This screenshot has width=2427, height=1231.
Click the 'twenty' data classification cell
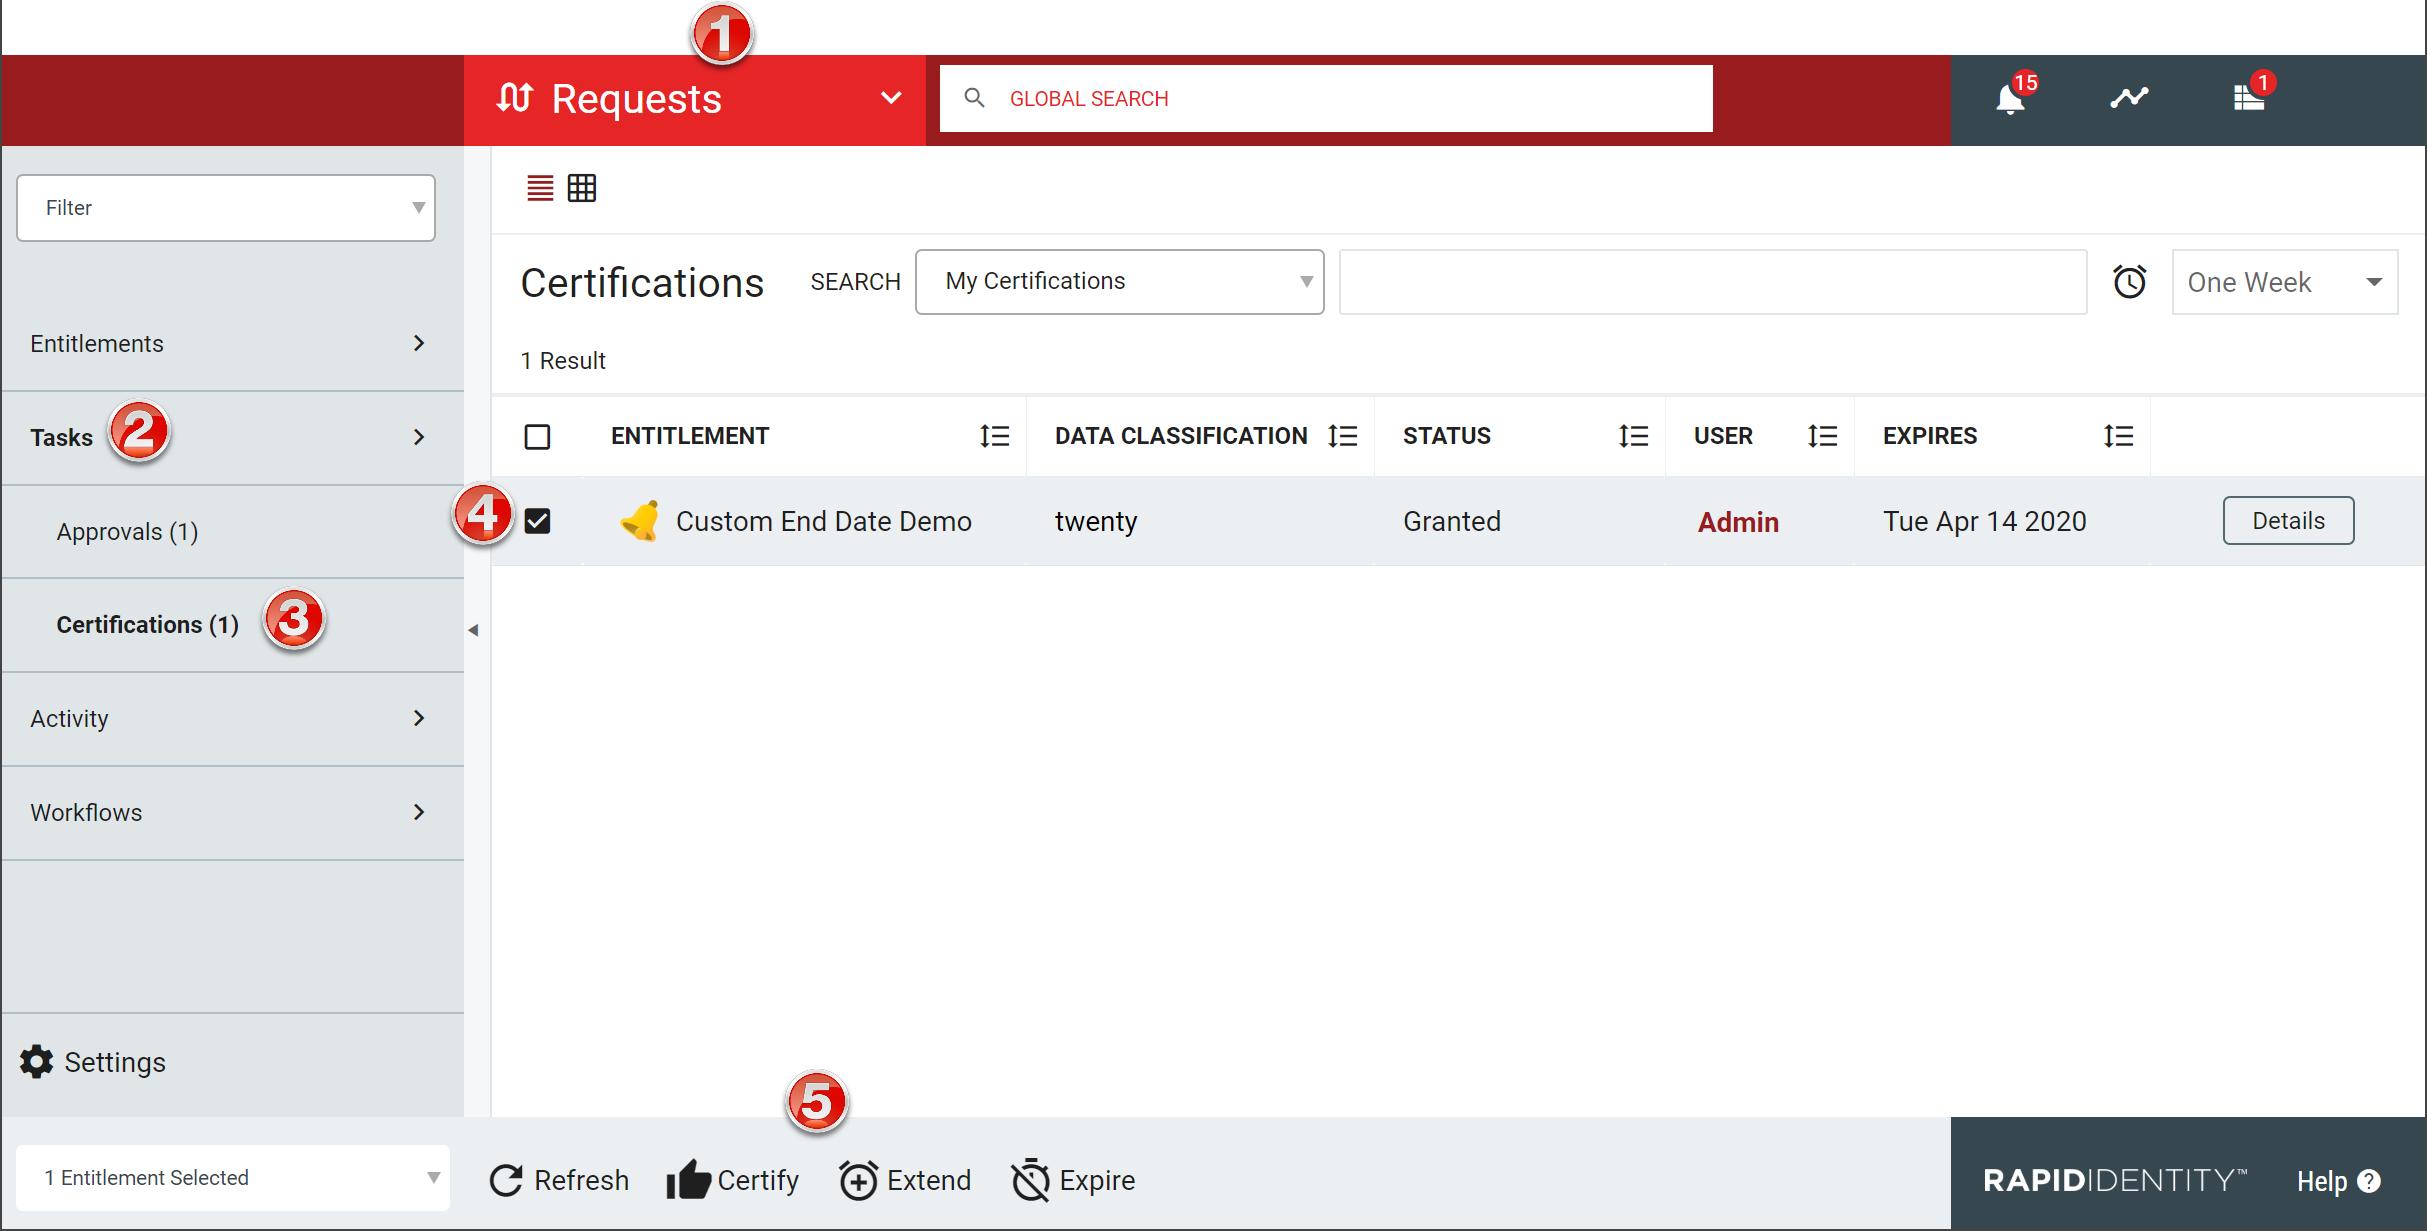(1096, 522)
